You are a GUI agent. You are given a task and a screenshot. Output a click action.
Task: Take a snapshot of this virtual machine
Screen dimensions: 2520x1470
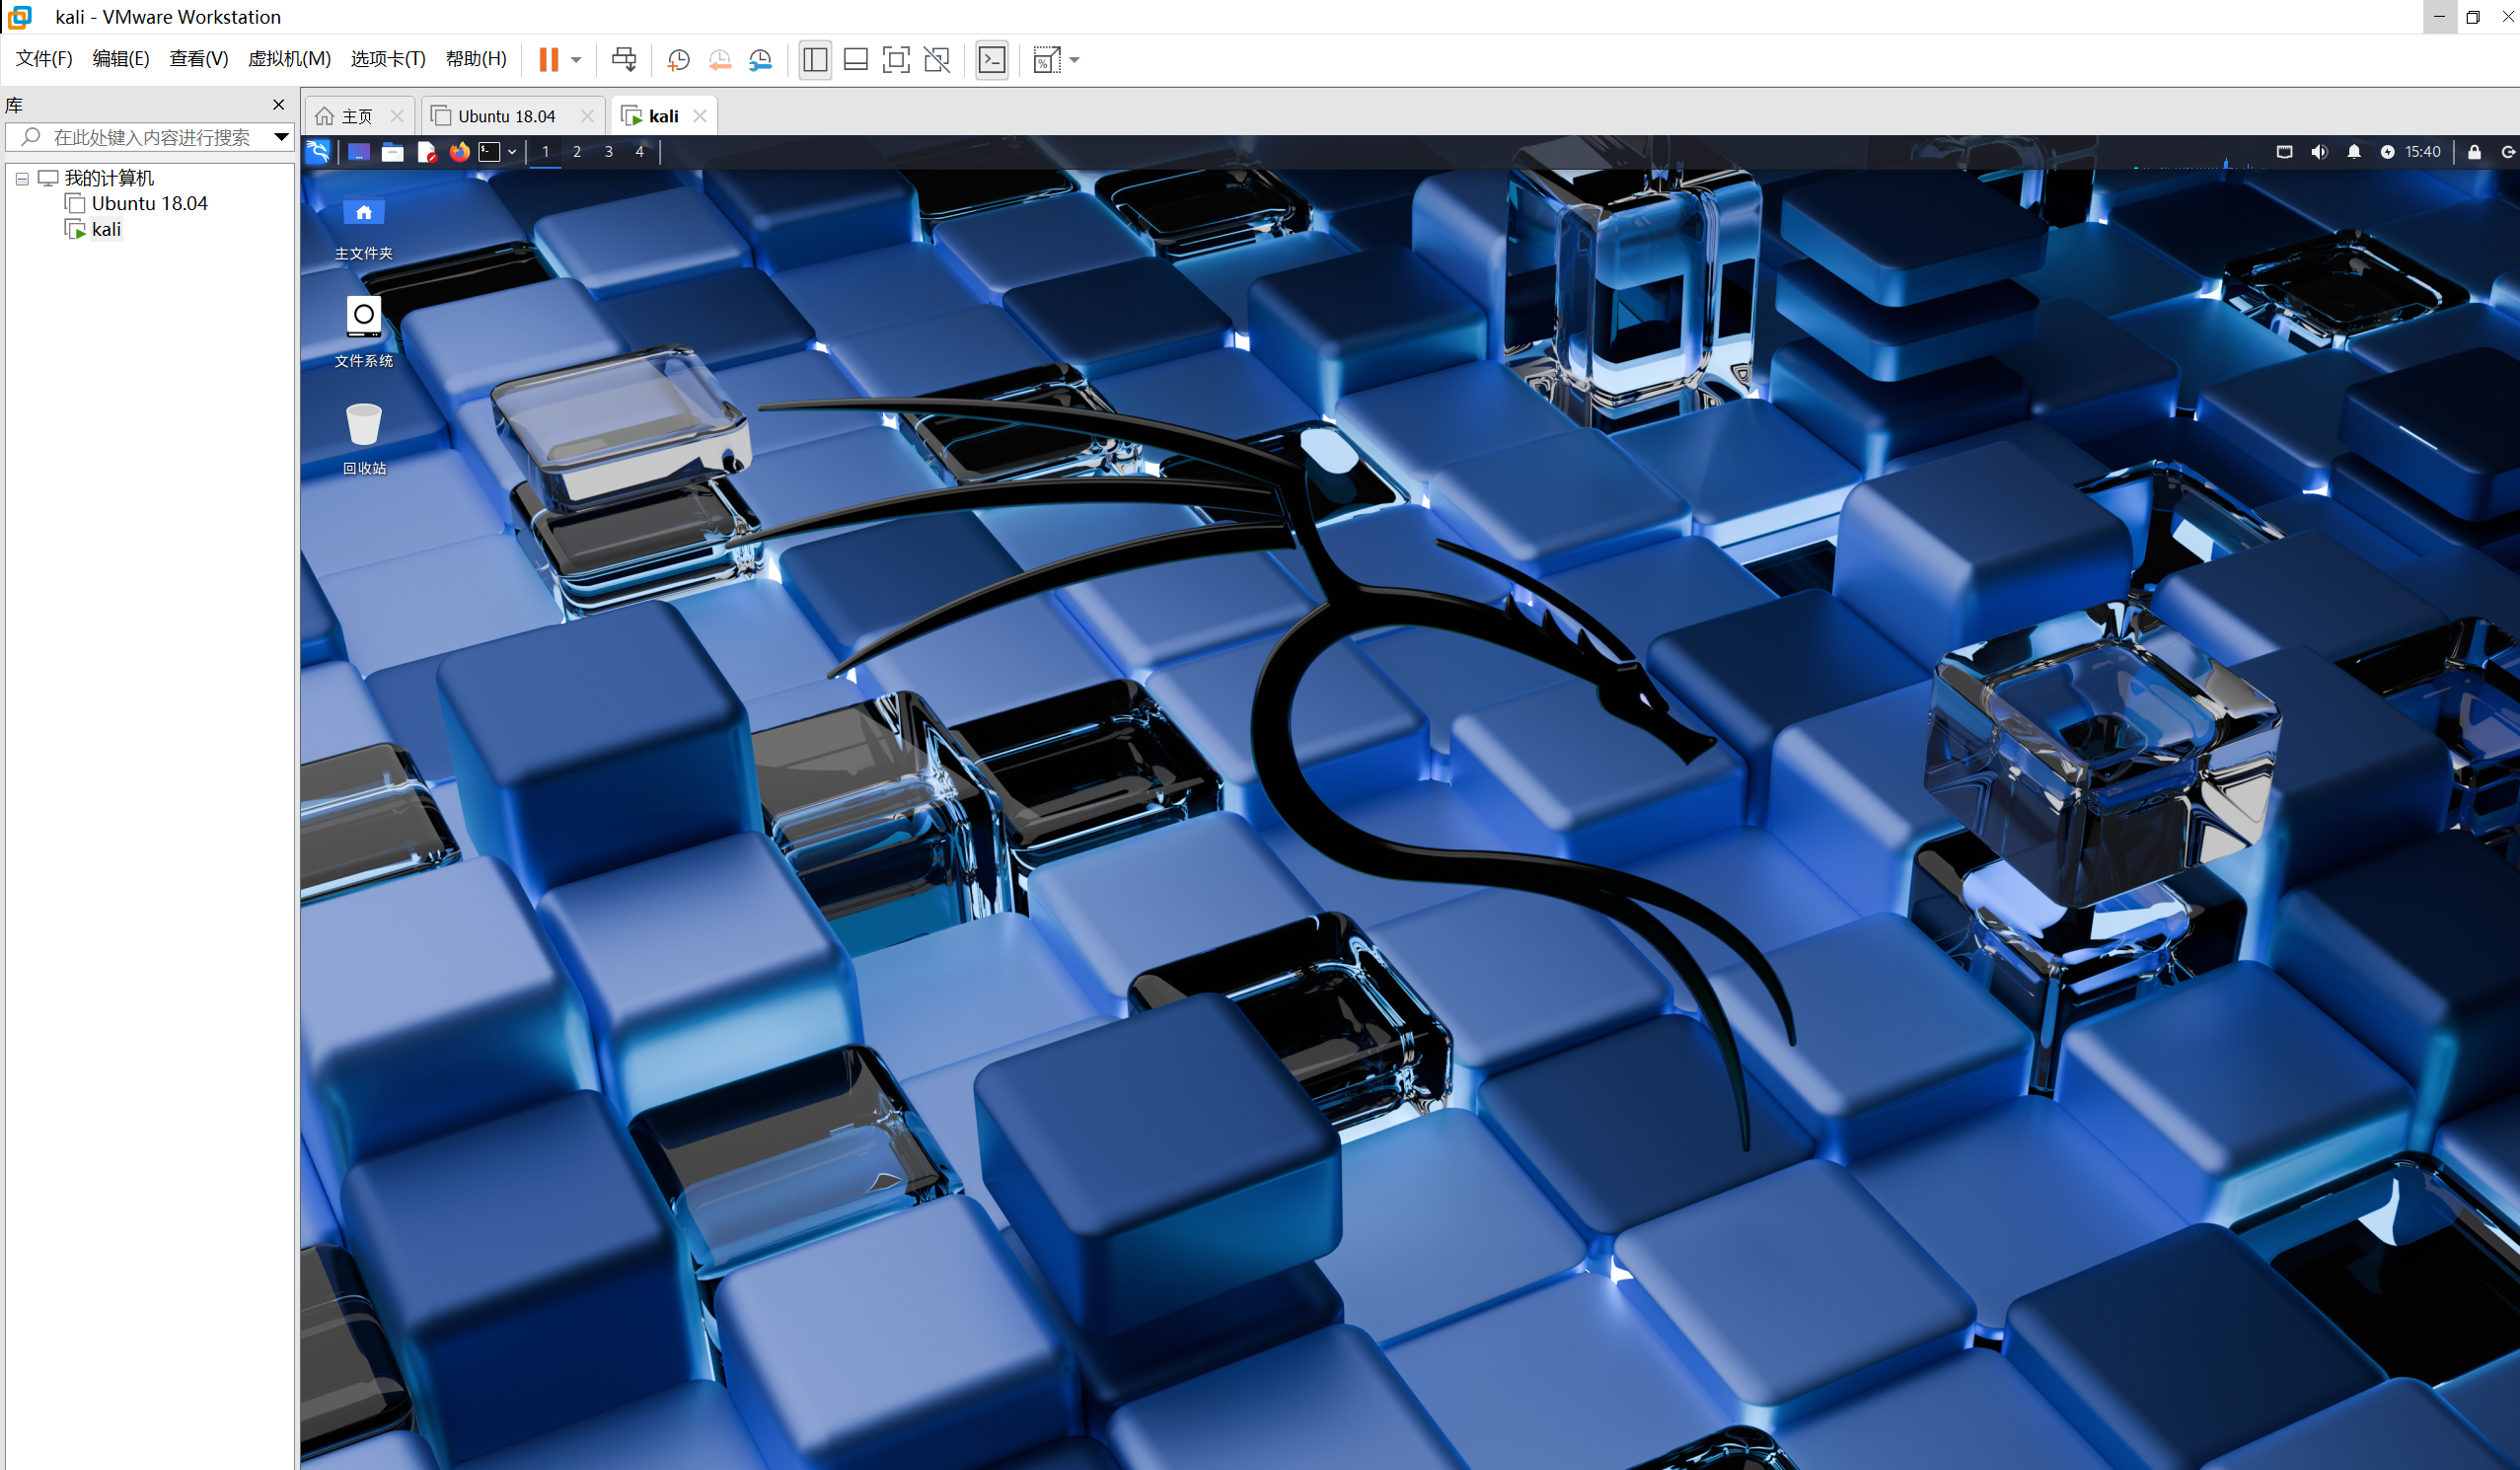[678, 60]
